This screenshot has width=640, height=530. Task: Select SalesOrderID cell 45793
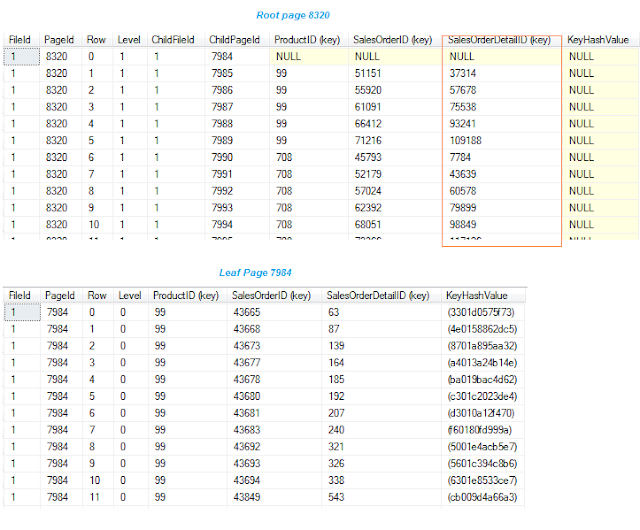tap(395, 157)
